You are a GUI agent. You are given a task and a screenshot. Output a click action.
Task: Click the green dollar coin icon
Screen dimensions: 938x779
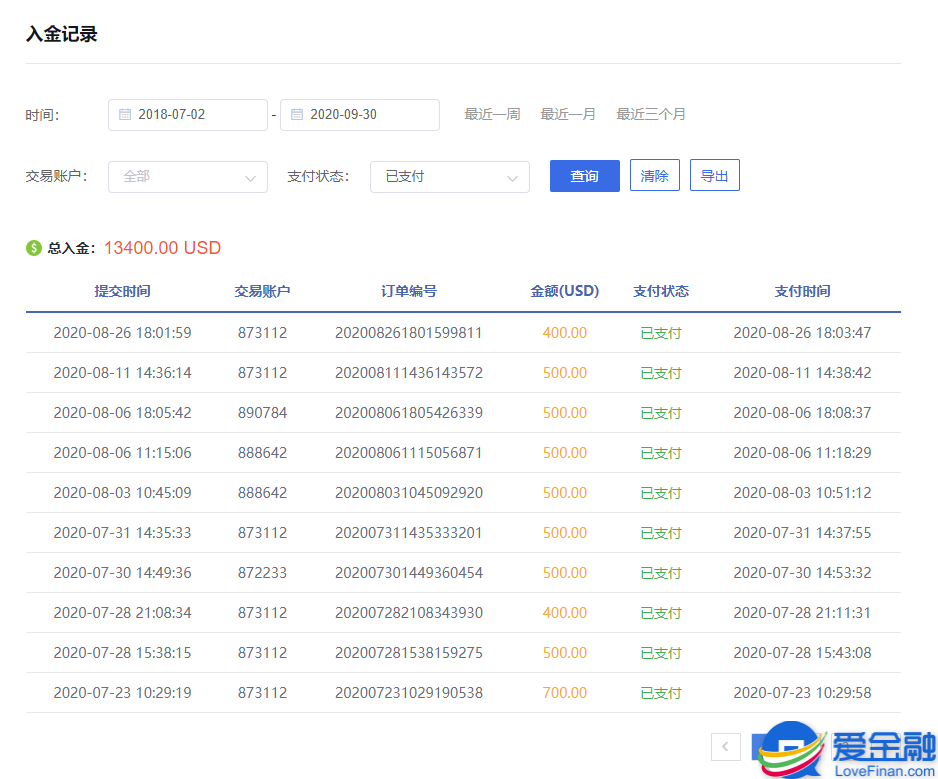coord(34,248)
